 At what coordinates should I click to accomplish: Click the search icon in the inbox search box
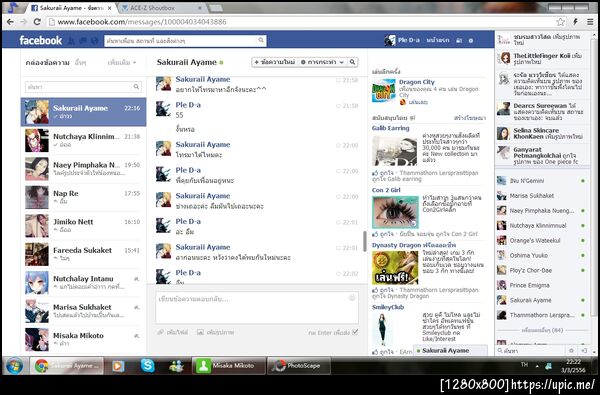click(x=136, y=87)
